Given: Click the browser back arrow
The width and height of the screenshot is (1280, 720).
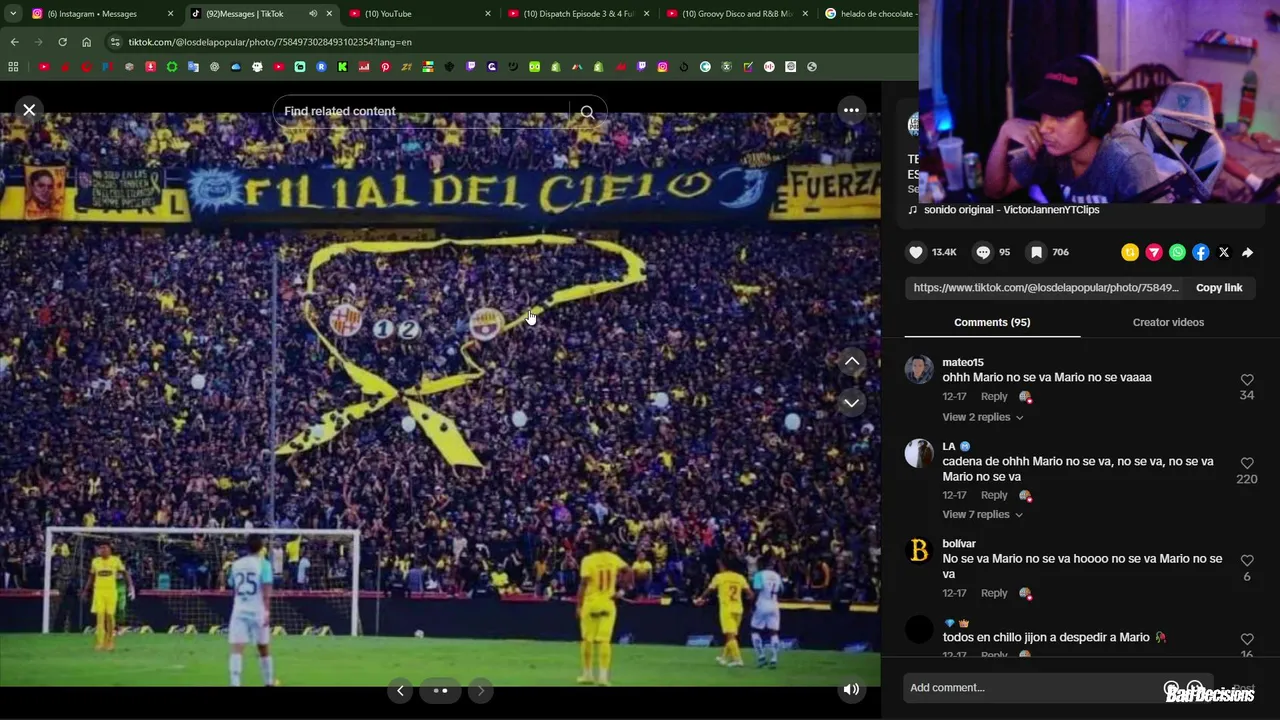Looking at the screenshot, I should click(x=14, y=42).
